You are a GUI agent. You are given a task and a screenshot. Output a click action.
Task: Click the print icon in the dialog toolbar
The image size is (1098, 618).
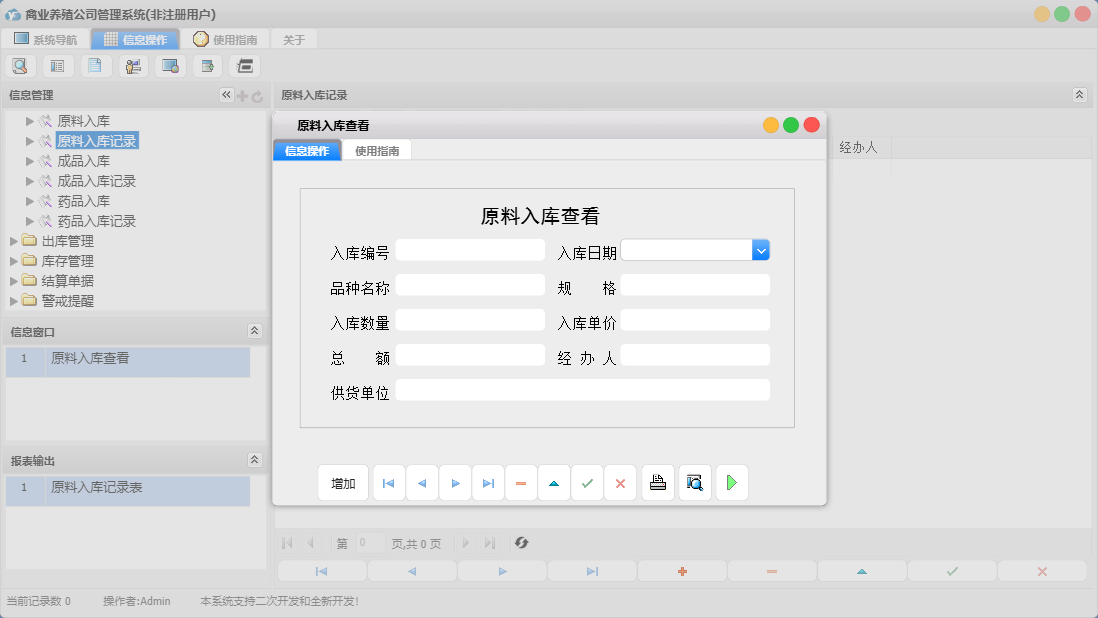(657, 482)
